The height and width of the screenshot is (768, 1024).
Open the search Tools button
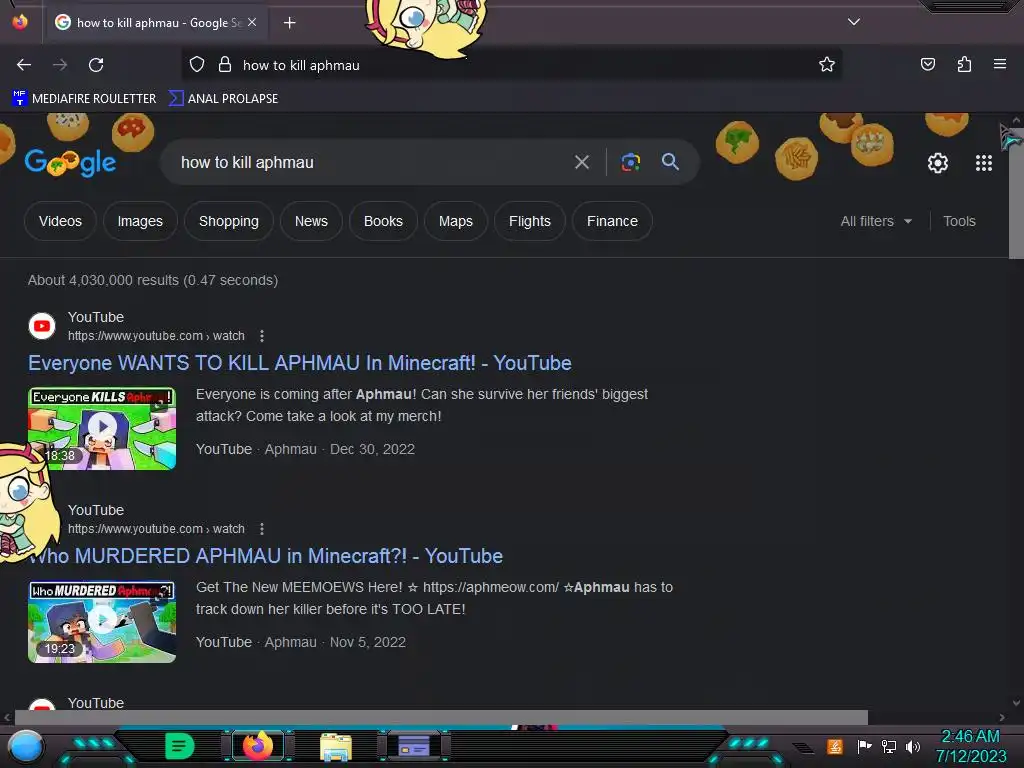[959, 221]
